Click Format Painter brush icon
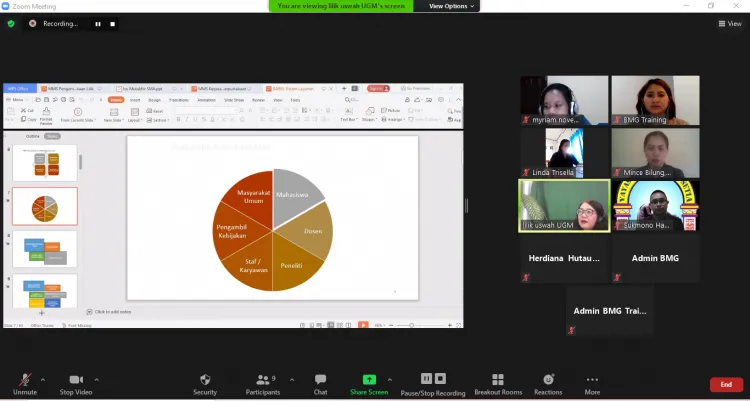The width and height of the screenshot is (750, 401). pyautogui.click(x=46, y=115)
